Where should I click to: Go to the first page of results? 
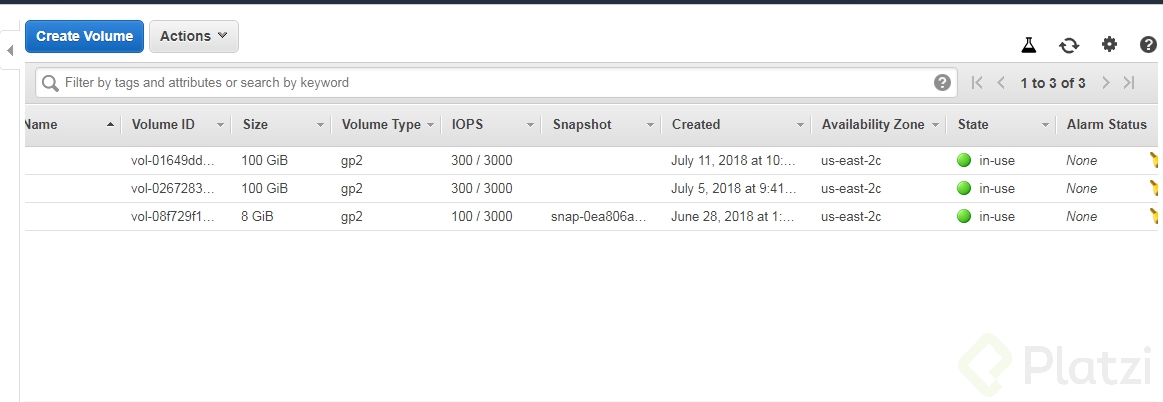(977, 83)
